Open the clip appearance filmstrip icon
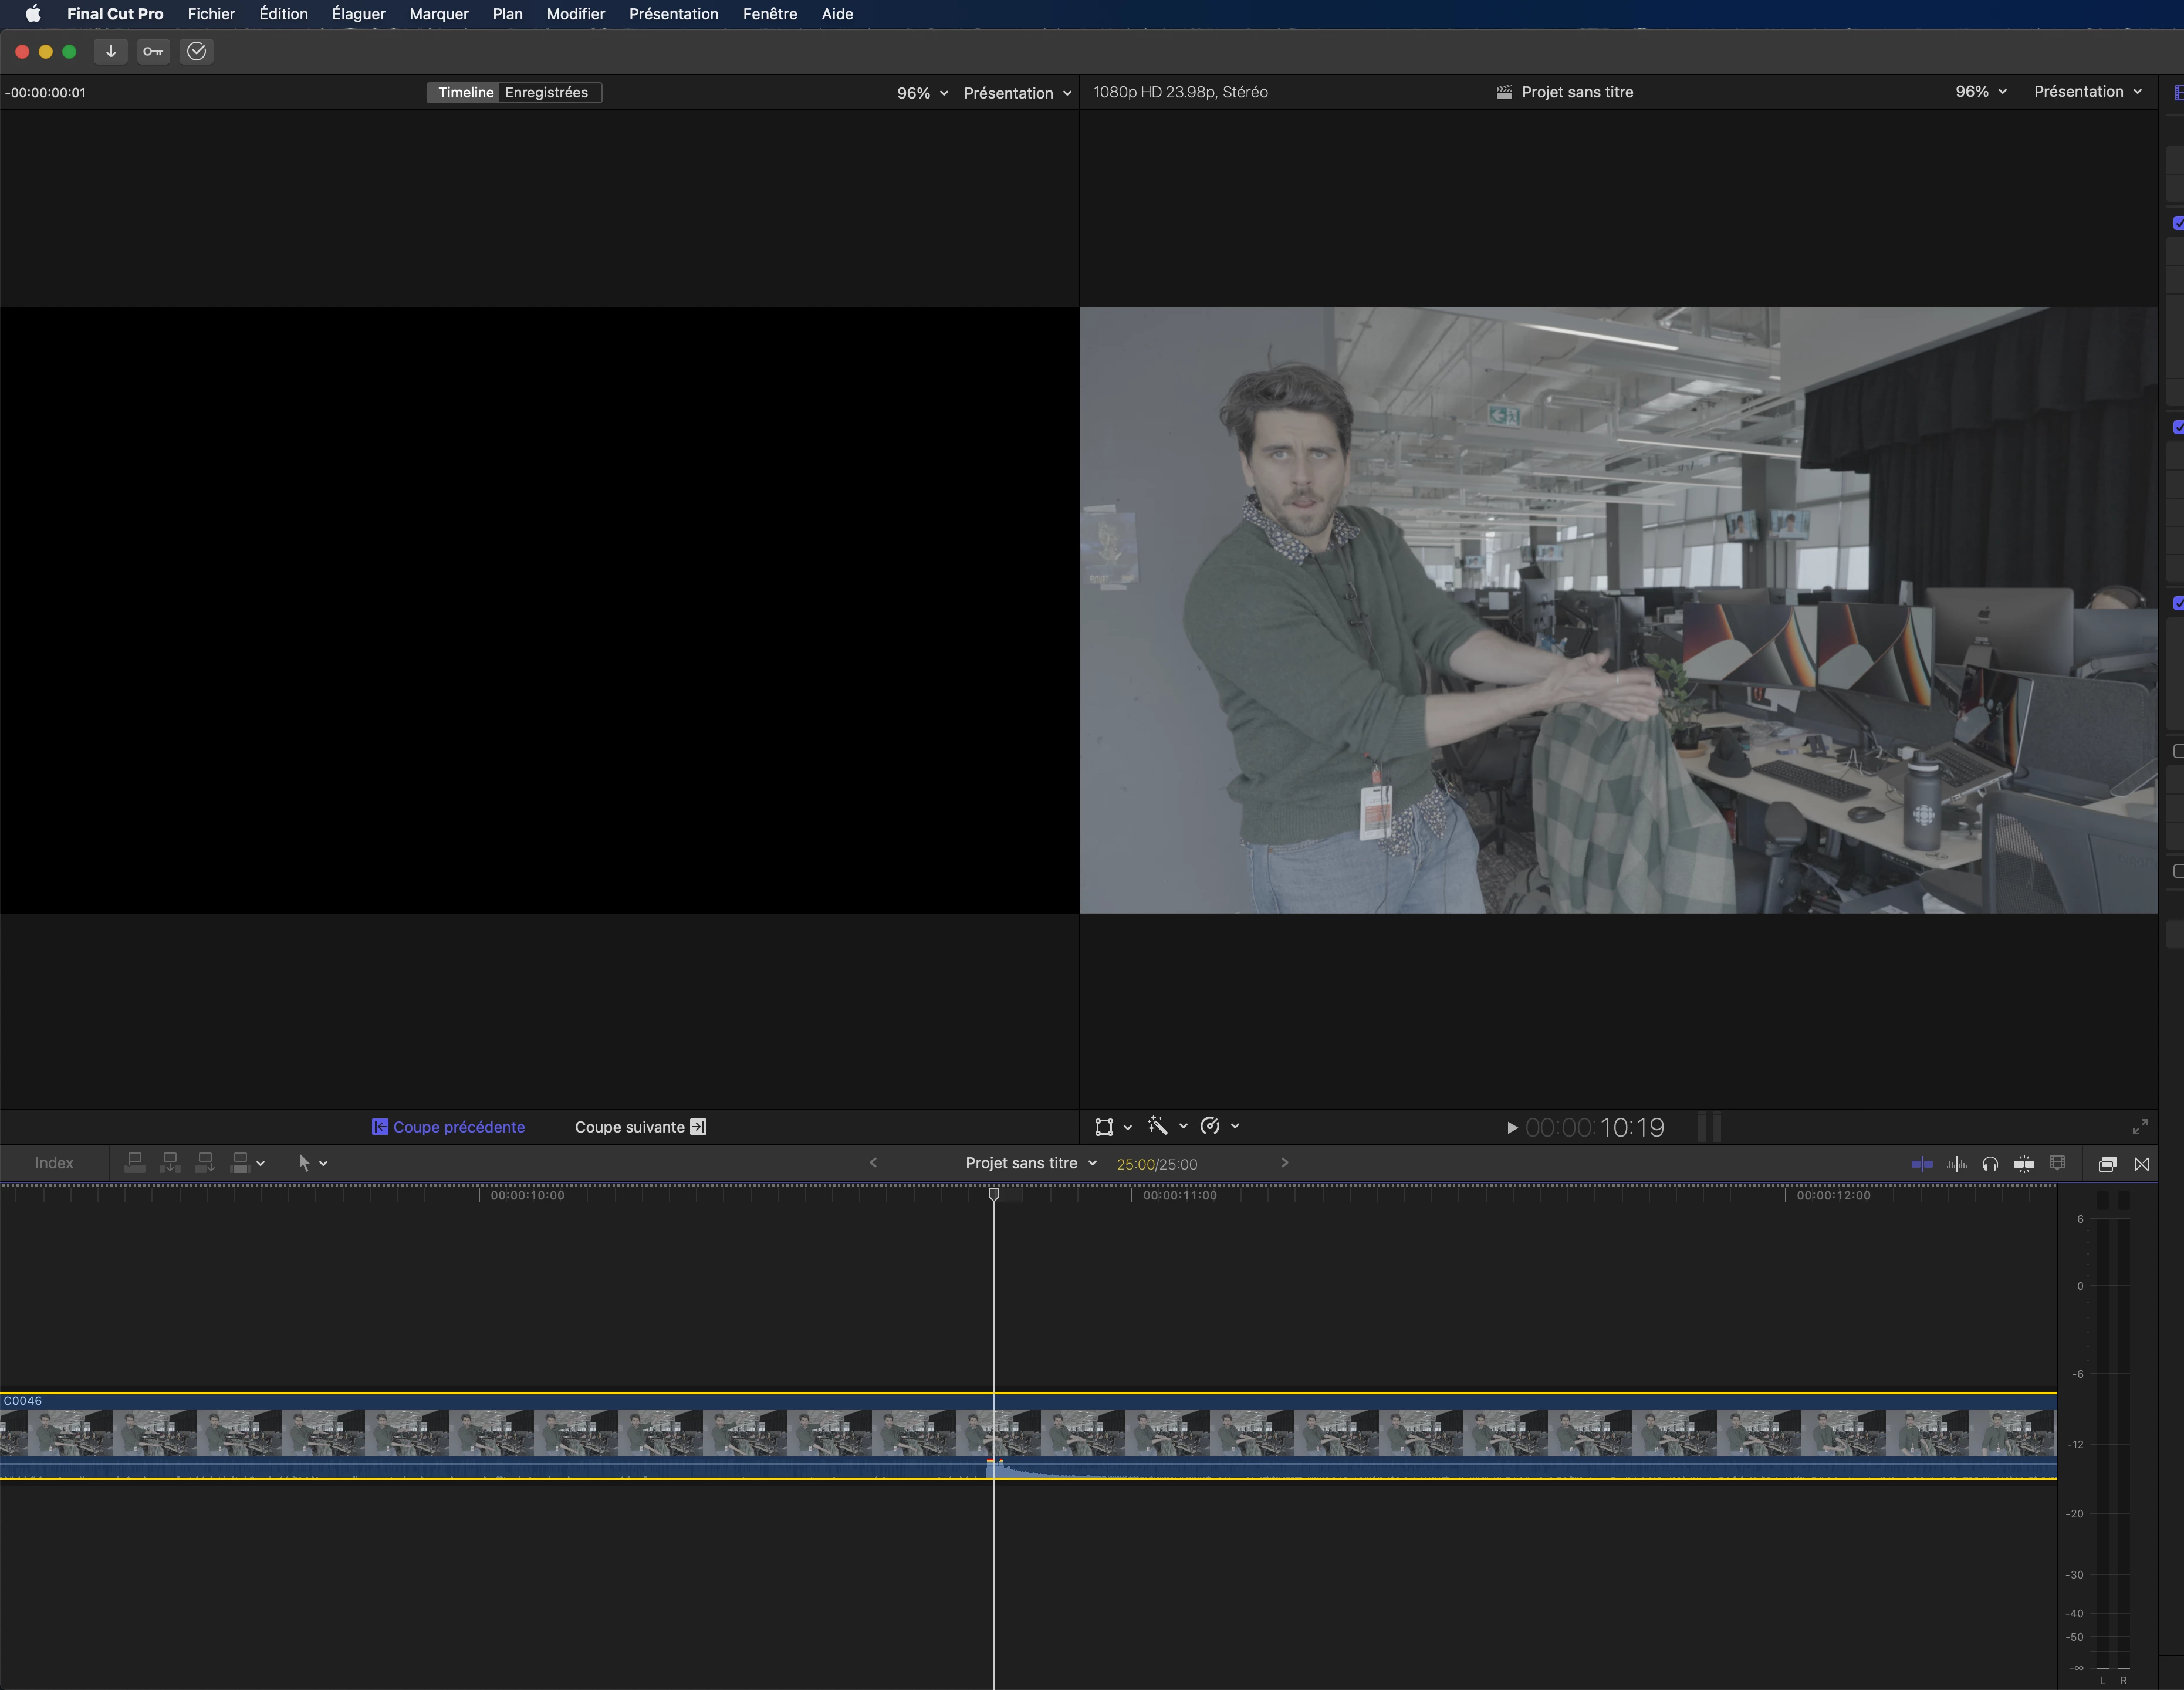This screenshot has width=2184, height=1690. tap(2057, 1163)
